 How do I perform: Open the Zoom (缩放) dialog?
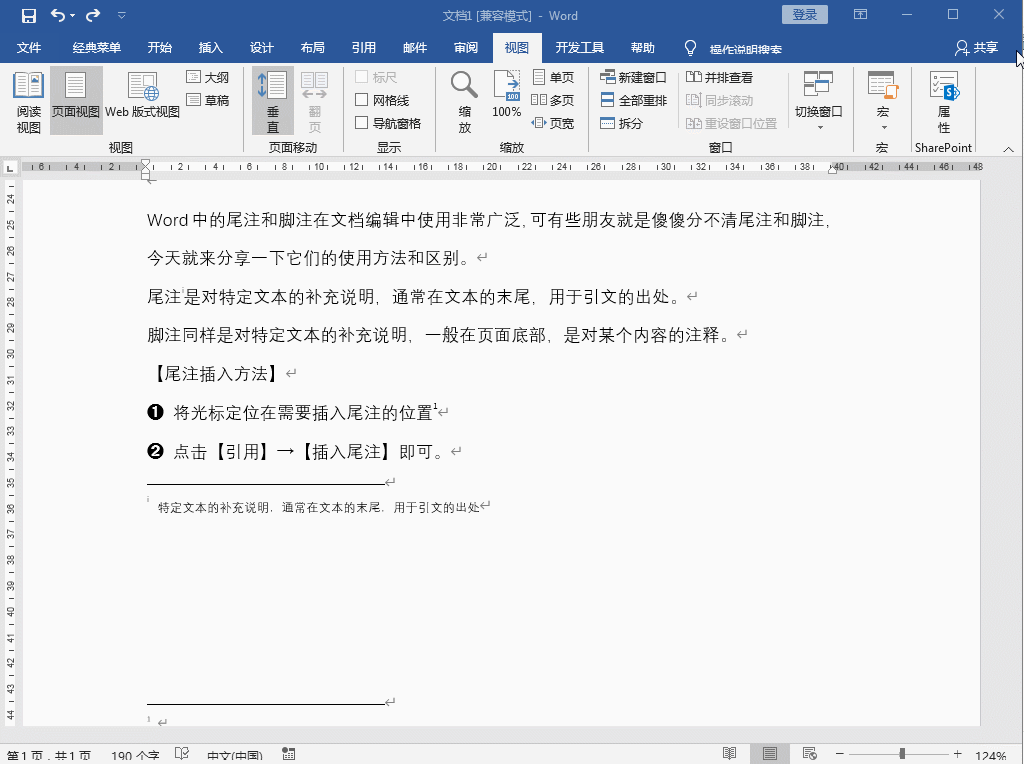(x=464, y=102)
